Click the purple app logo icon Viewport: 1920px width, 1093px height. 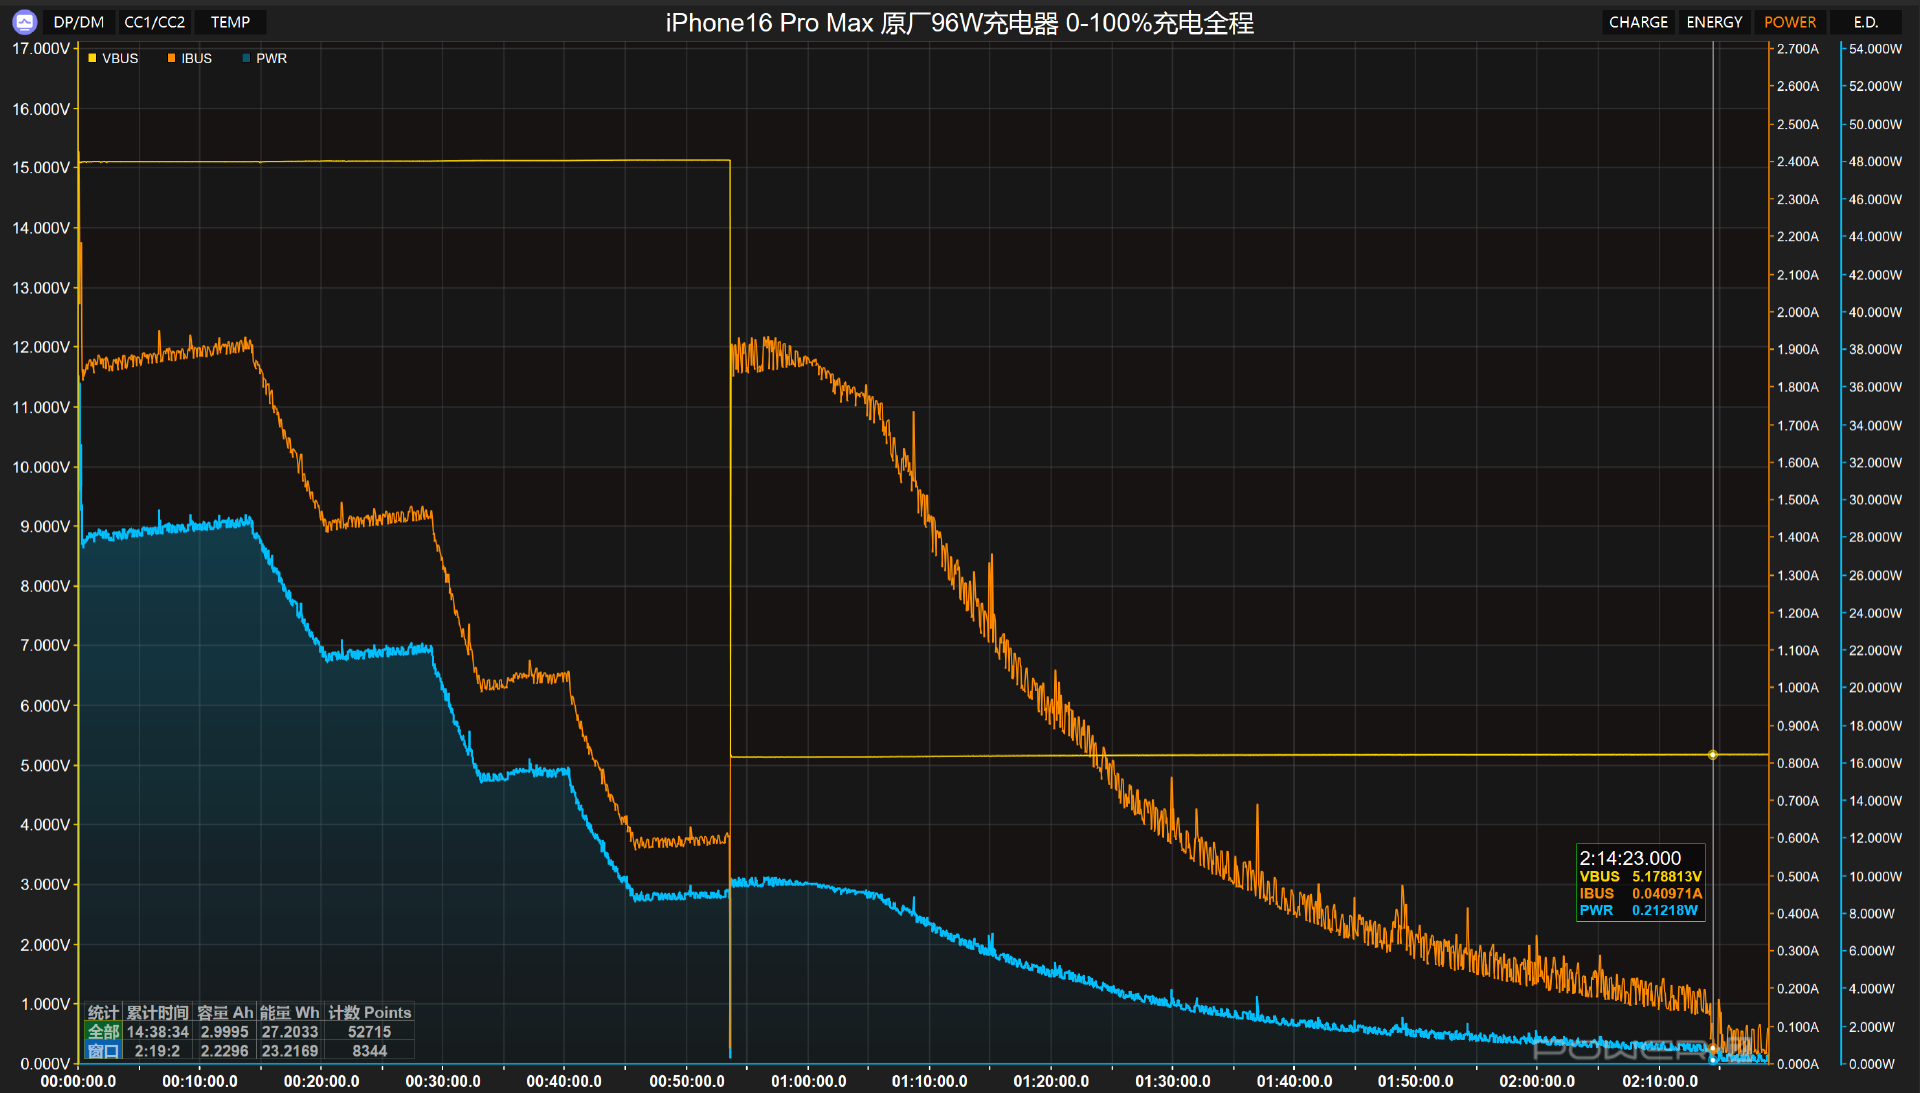pyautogui.click(x=25, y=21)
